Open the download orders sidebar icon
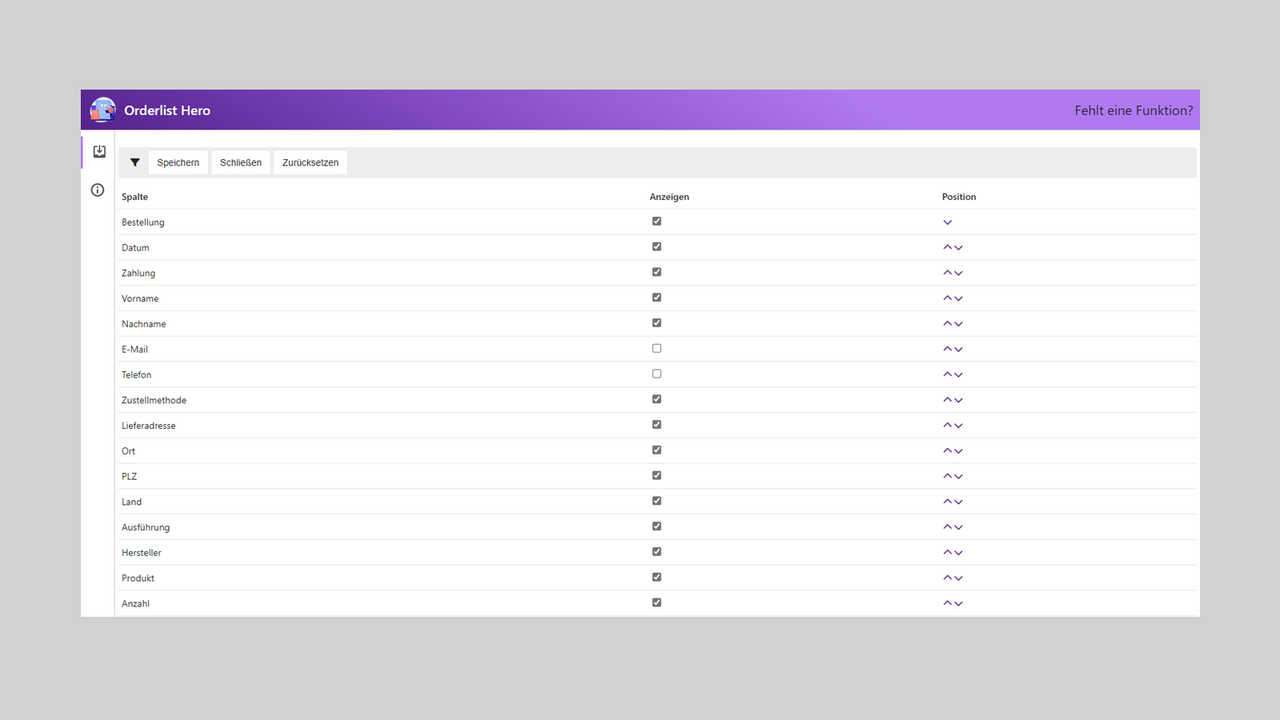Image resolution: width=1280 pixels, height=720 pixels. 99,152
